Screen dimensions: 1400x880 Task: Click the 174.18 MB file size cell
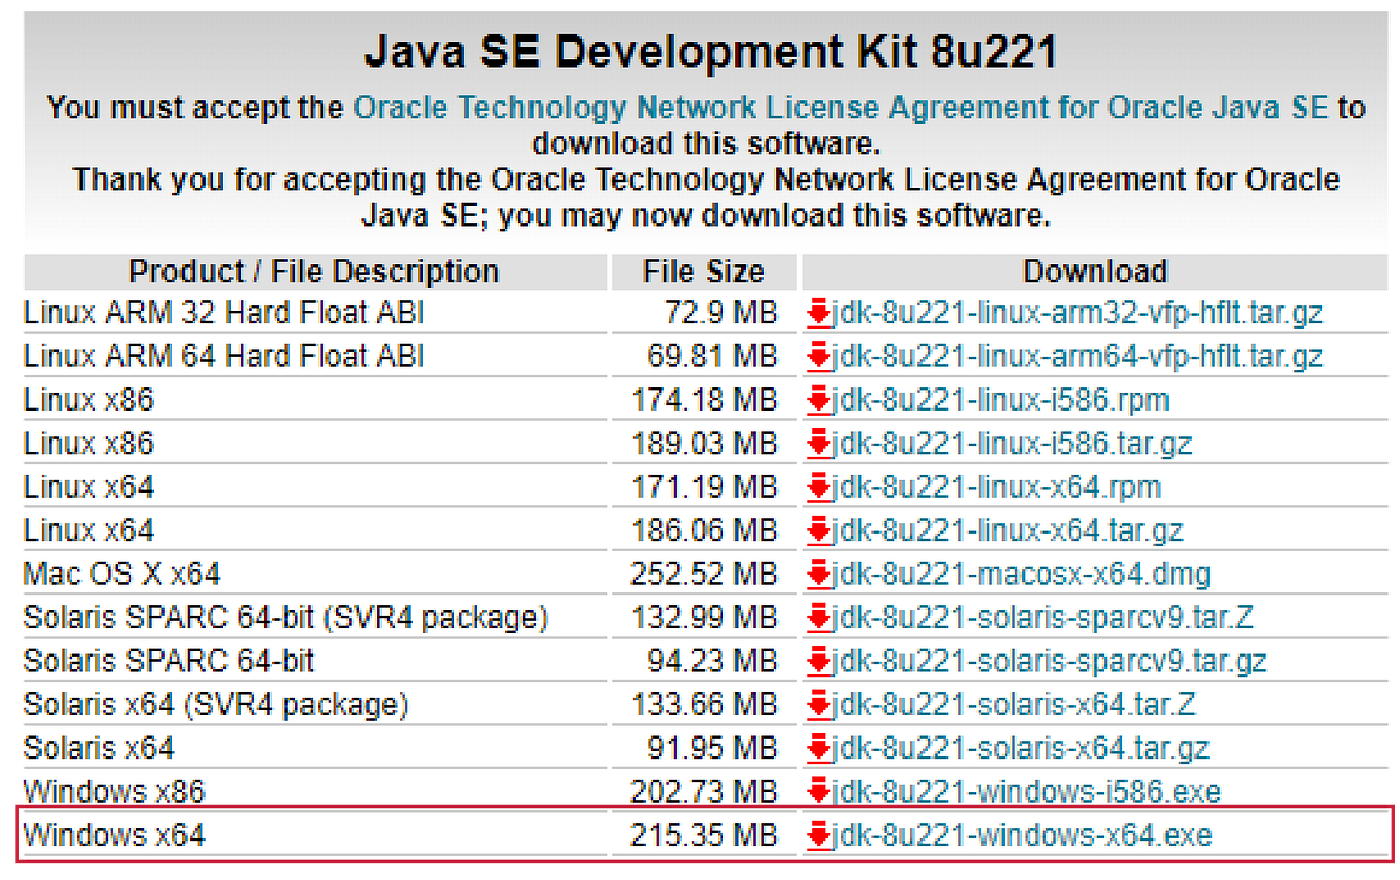point(704,400)
